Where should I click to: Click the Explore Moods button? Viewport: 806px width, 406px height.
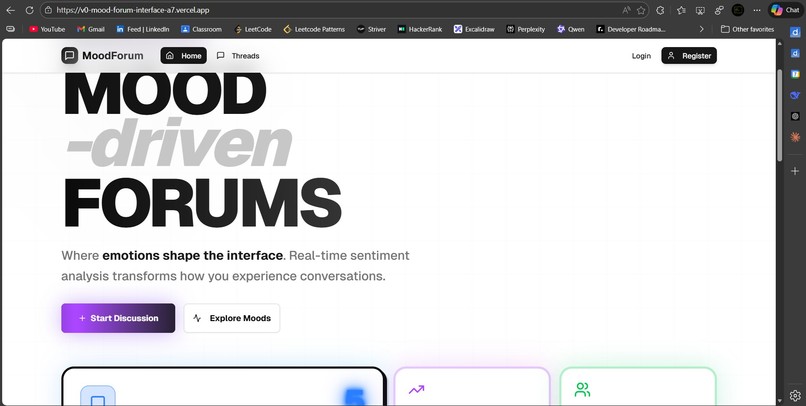pos(232,318)
